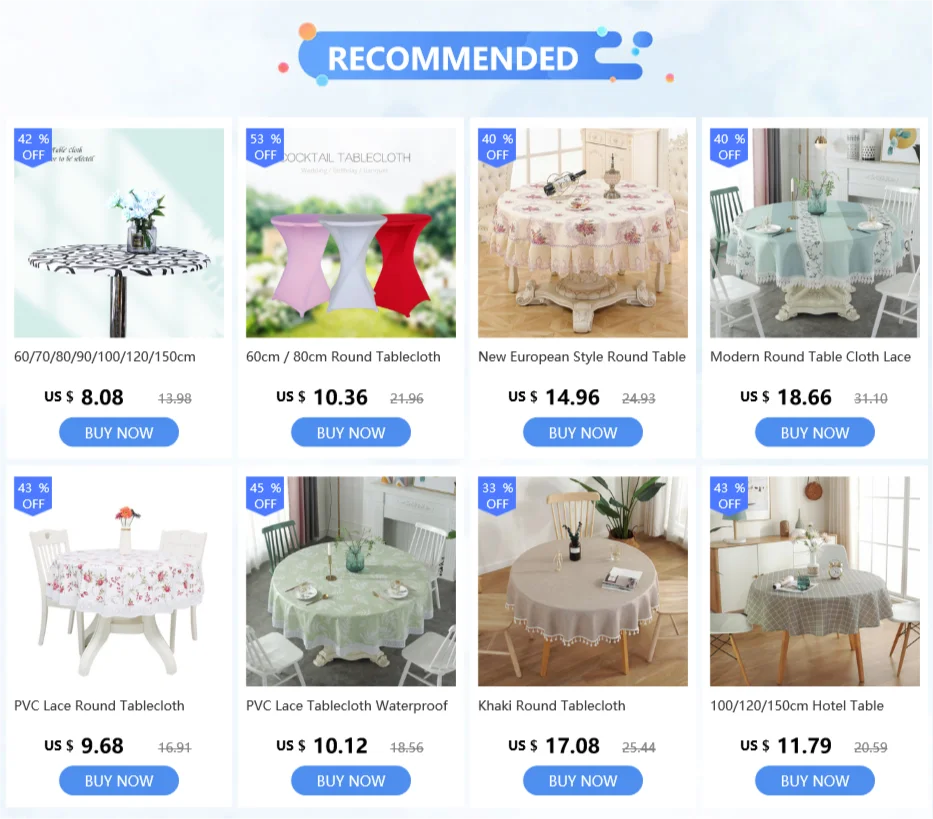The height and width of the screenshot is (819, 933).
Task: Click the 42% OFF badge on first product
Action: click(x=33, y=147)
